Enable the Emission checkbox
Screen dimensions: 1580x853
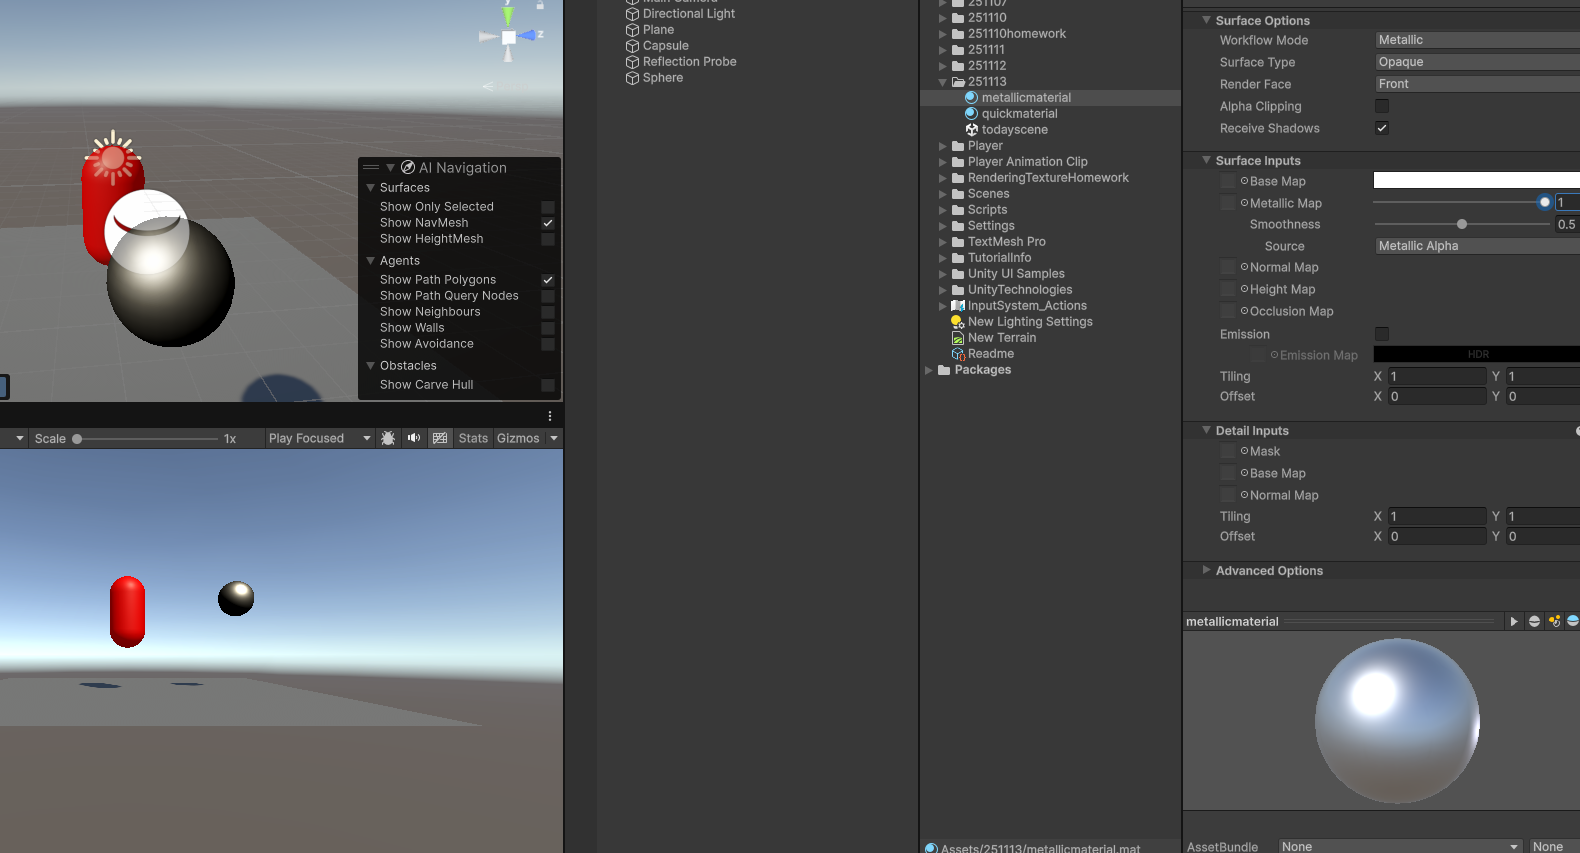click(1382, 334)
